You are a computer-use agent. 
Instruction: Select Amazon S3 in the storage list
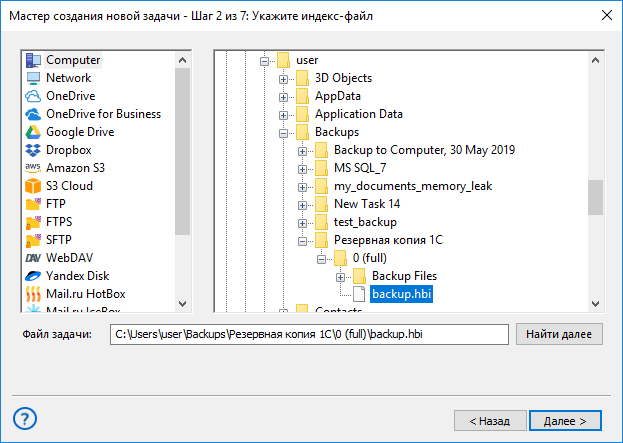(75, 168)
